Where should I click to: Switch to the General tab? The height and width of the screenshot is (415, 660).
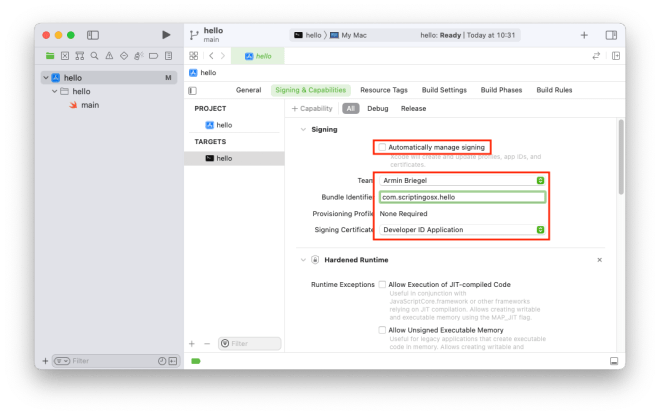click(x=248, y=90)
